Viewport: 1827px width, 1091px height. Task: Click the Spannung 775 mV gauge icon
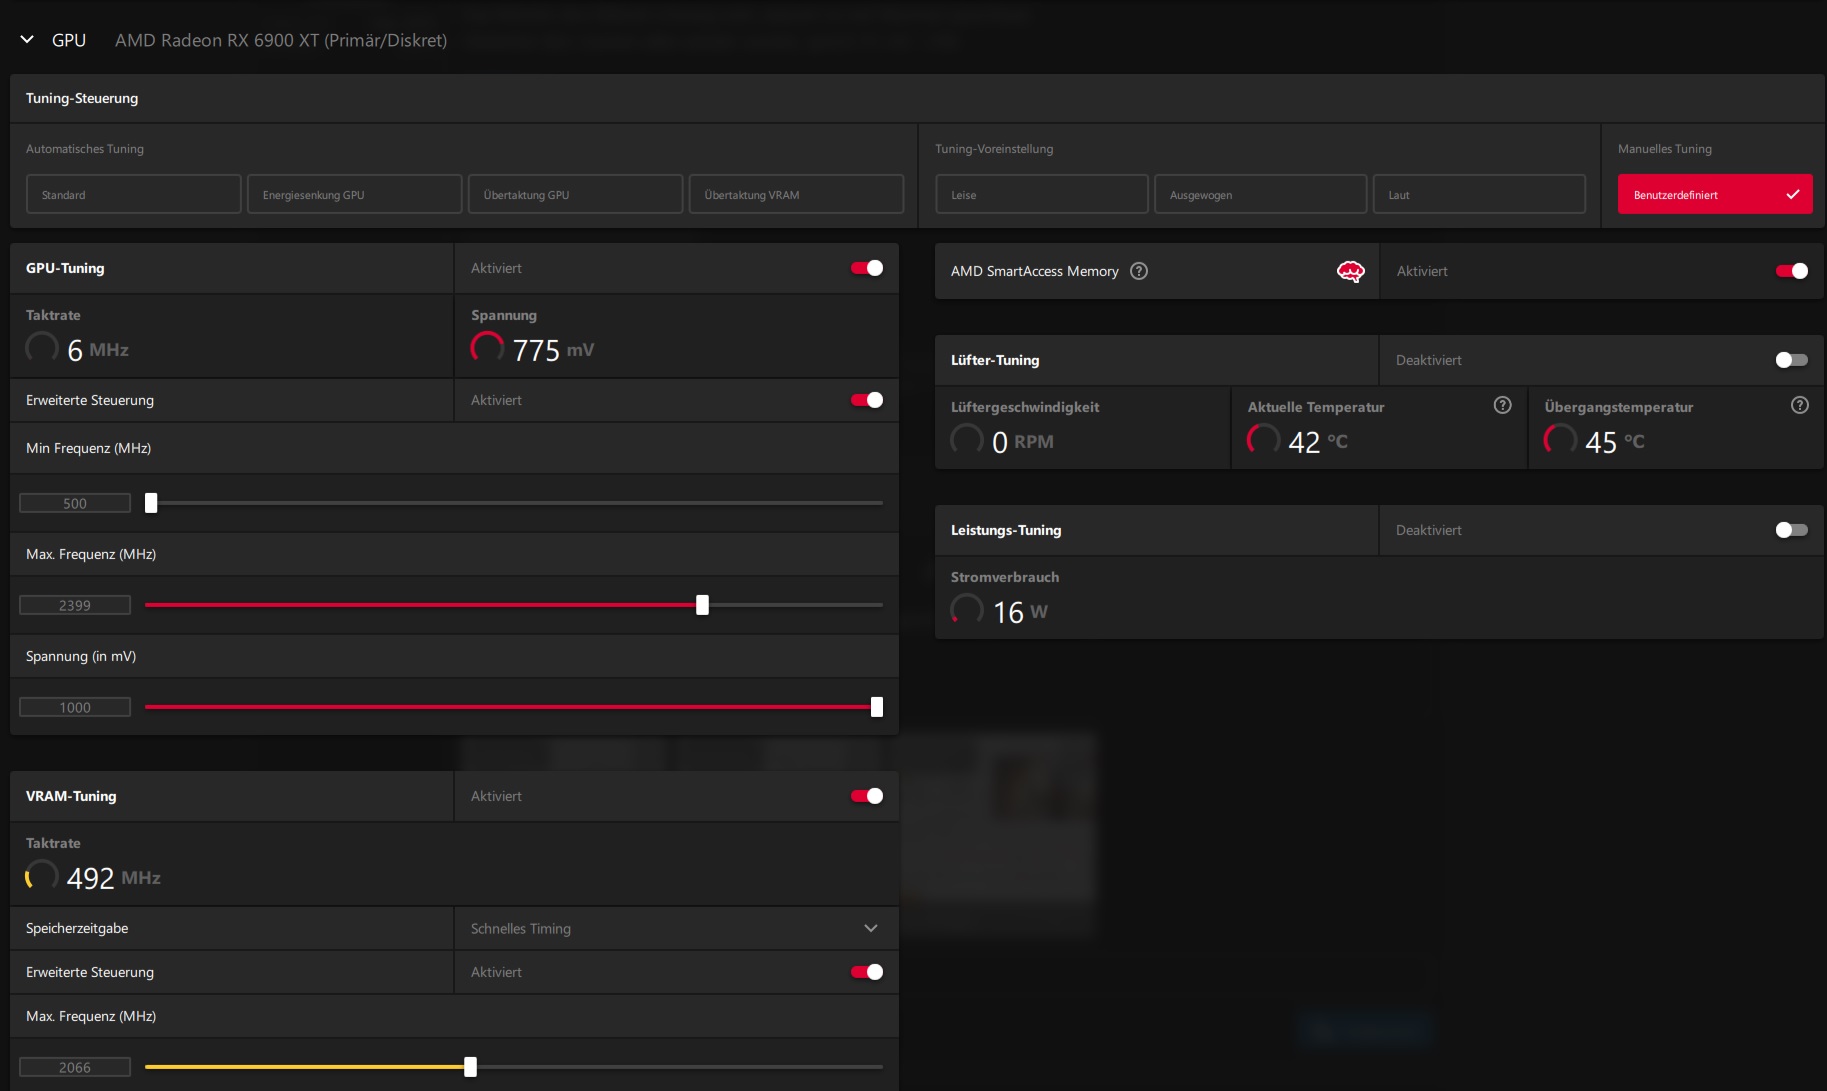[x=487, y=348]
